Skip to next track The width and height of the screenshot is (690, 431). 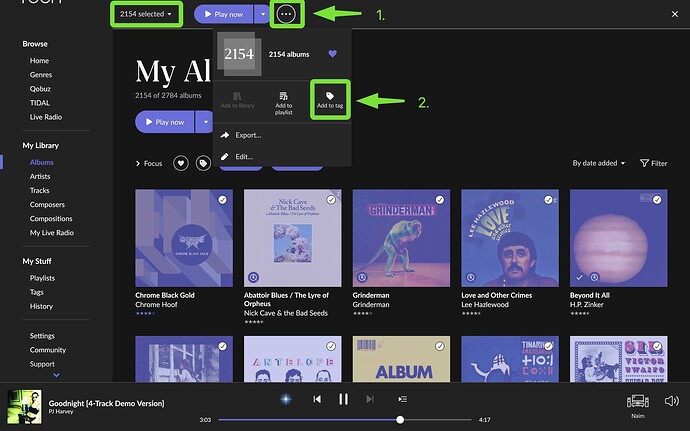(370, 399)
